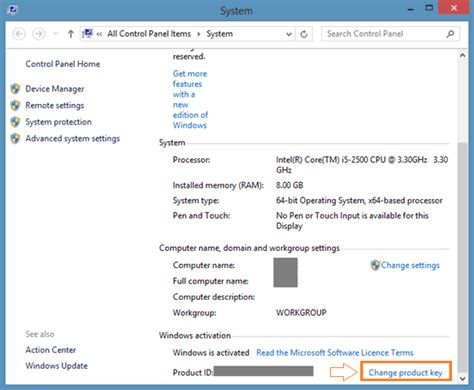
Task: Click the shield icon next to Change settings
Action: pos(375,265)
